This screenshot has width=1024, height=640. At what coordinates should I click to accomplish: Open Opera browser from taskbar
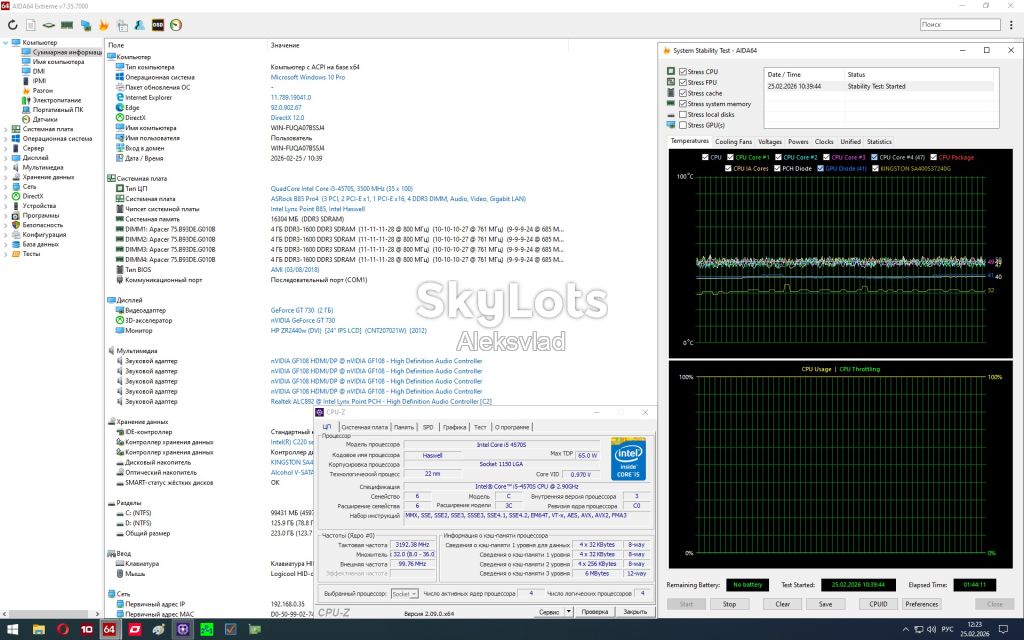click(x=63, y=630)
